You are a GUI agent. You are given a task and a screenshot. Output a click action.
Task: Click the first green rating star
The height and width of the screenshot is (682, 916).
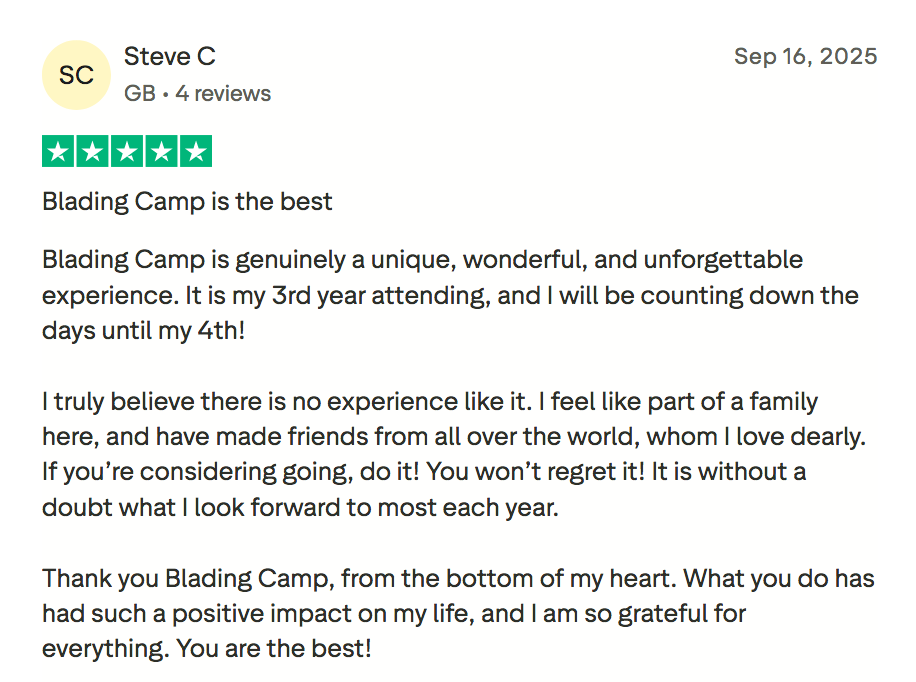pyautogui.click(x=59, y=152)
